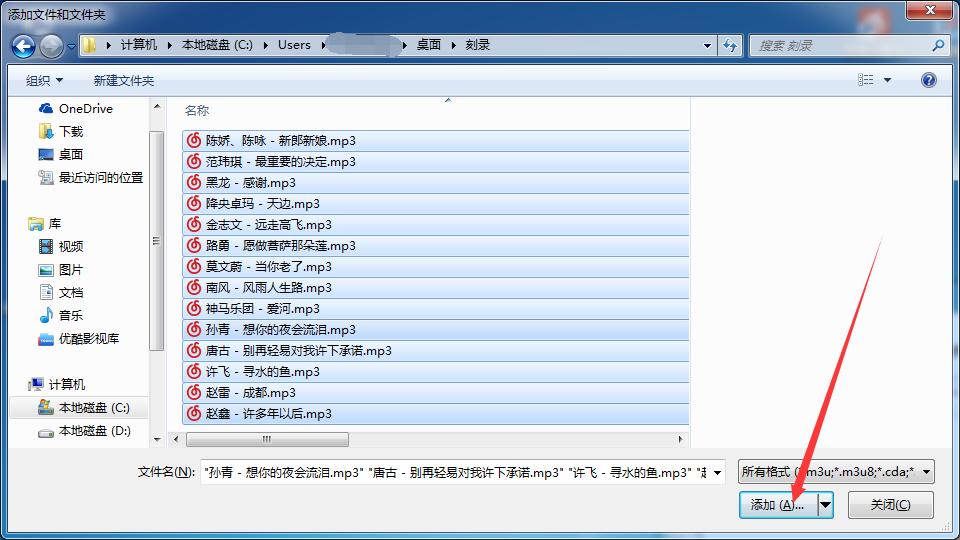Screen dimensions: 960x540
Task: Select file 降央卓玛 - 天边.mp3
Action: (x=435, y=203)
